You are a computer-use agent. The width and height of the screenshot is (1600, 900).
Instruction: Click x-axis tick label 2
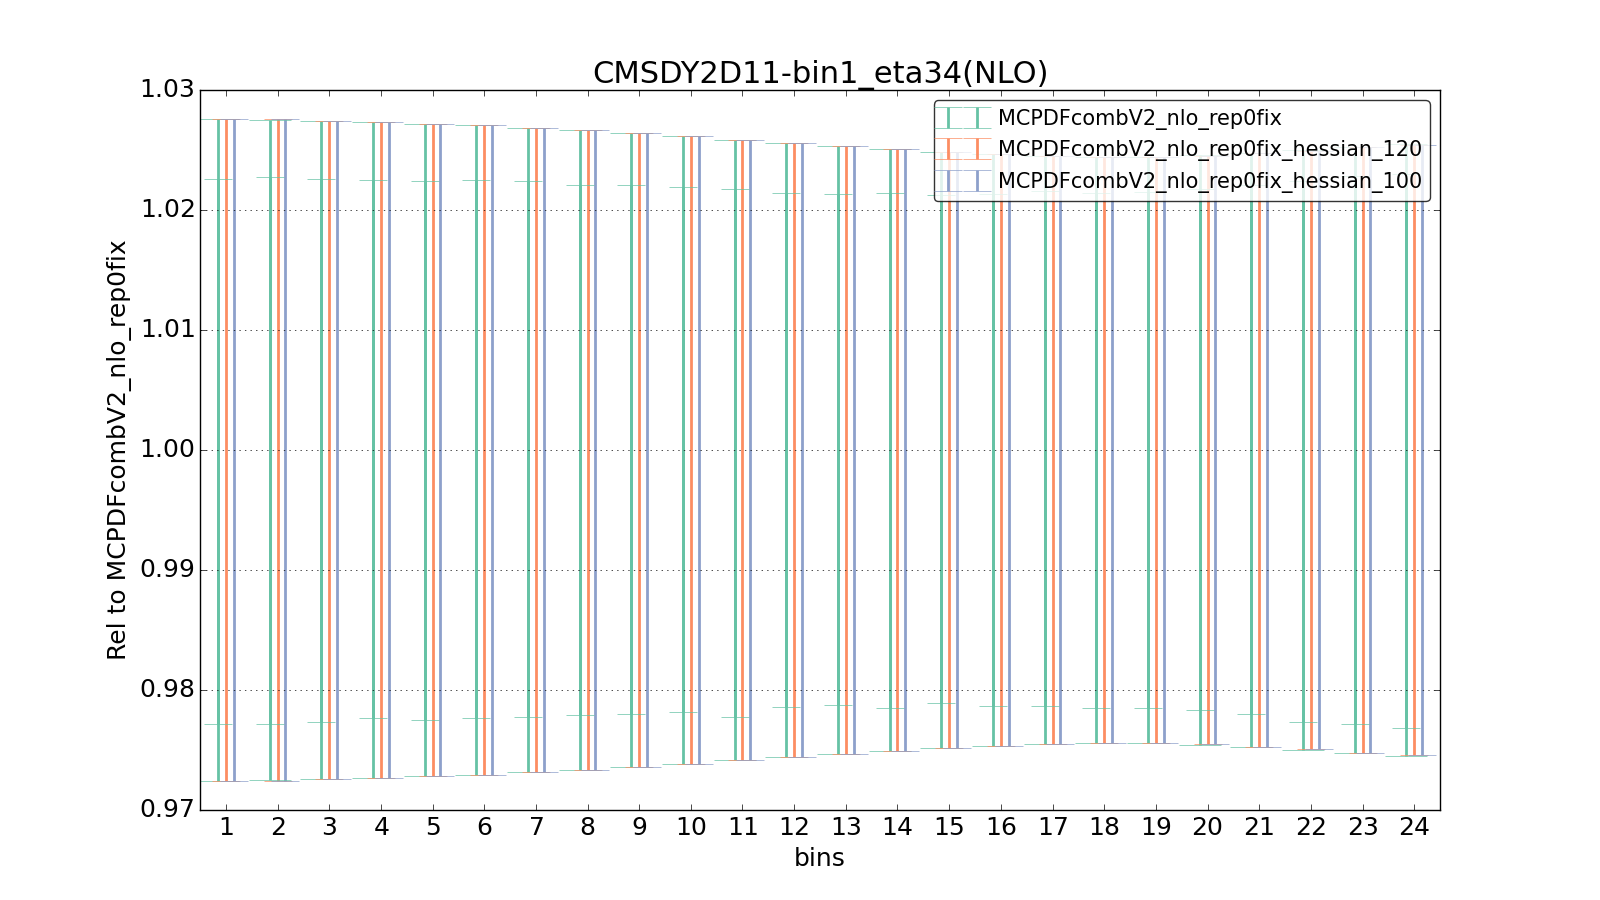(278, 827)
